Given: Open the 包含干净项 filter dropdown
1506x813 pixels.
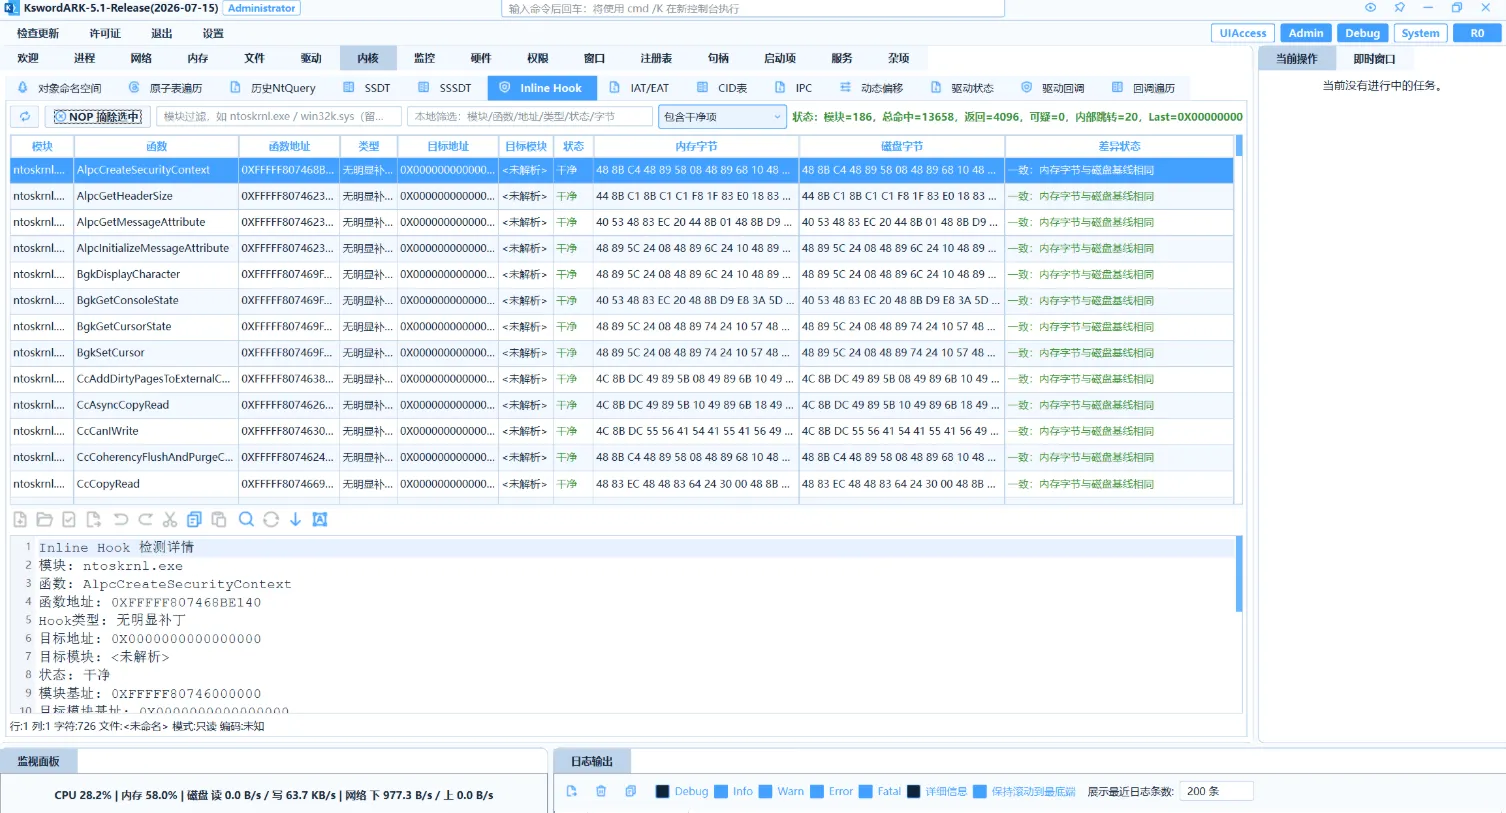Looking at the screenshot, I should click(722, 116).
